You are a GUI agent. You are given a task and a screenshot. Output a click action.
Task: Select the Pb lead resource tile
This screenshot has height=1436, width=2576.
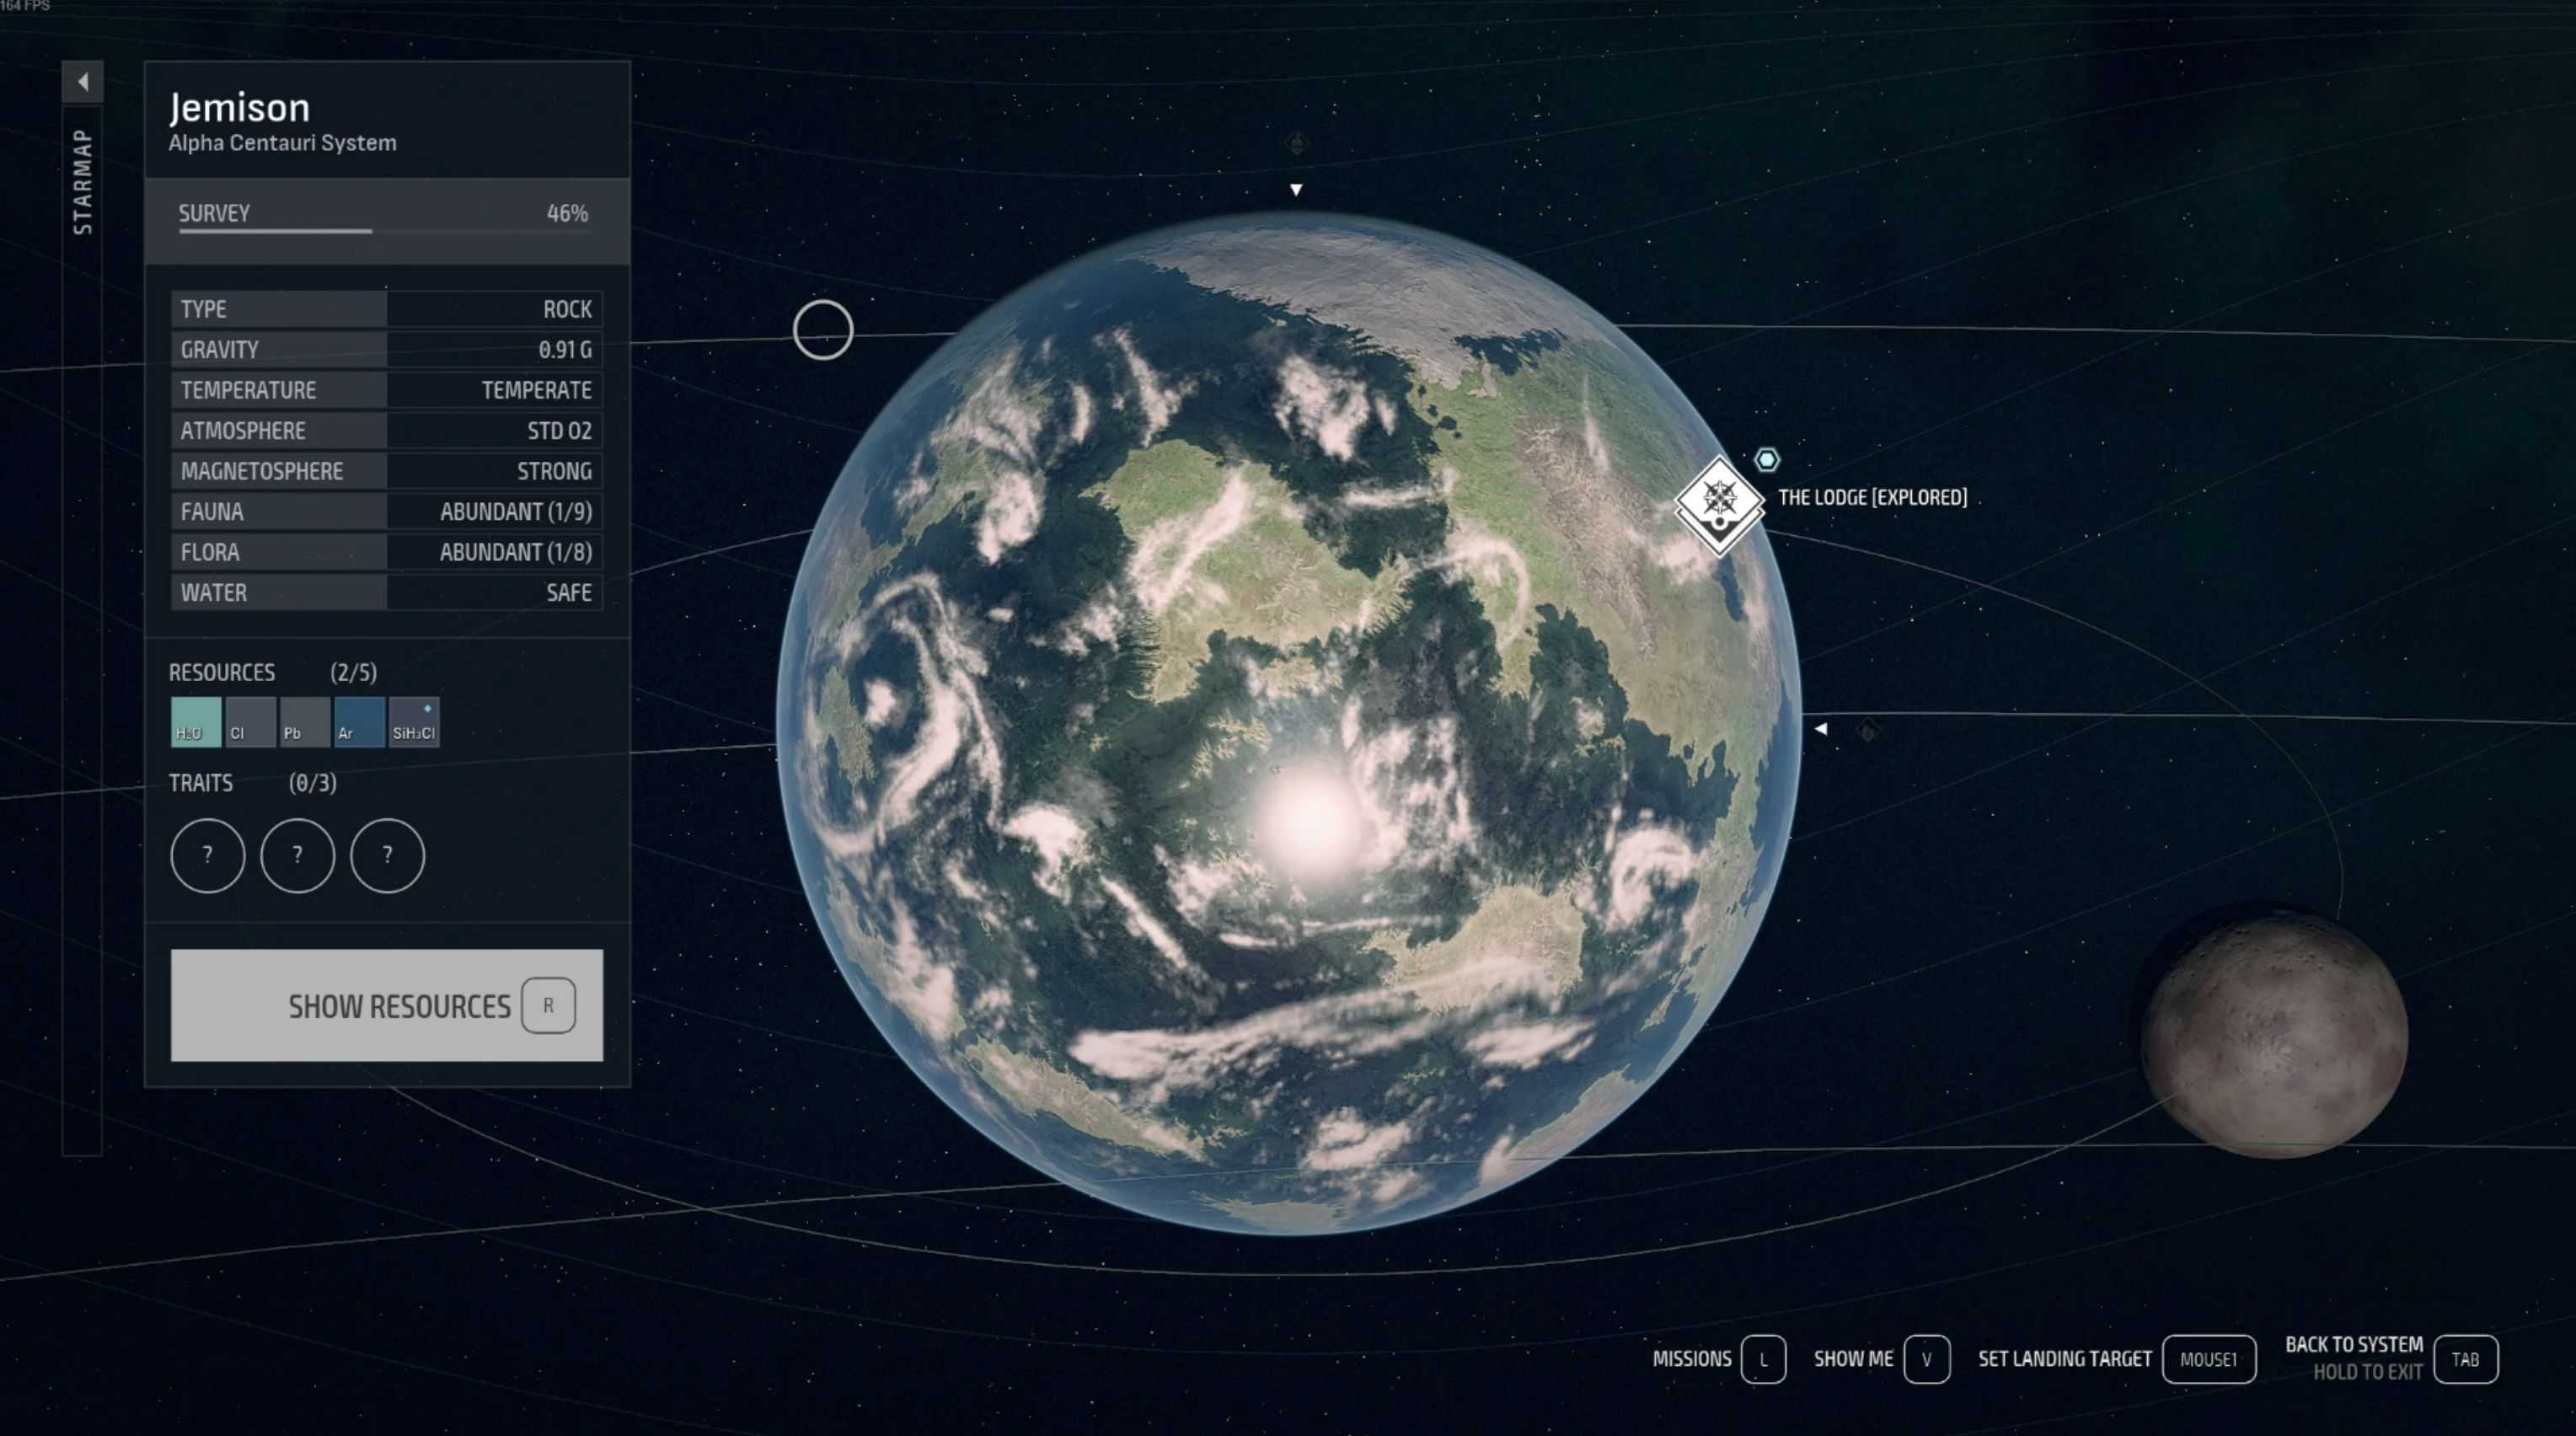point(304,721)
